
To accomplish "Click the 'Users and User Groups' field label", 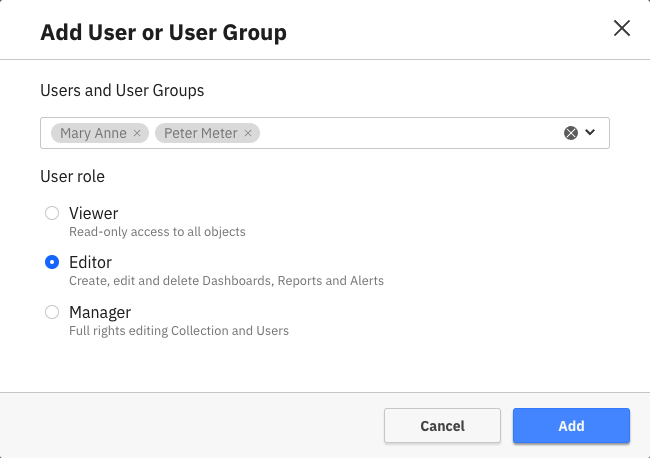I will coord(122,91).
